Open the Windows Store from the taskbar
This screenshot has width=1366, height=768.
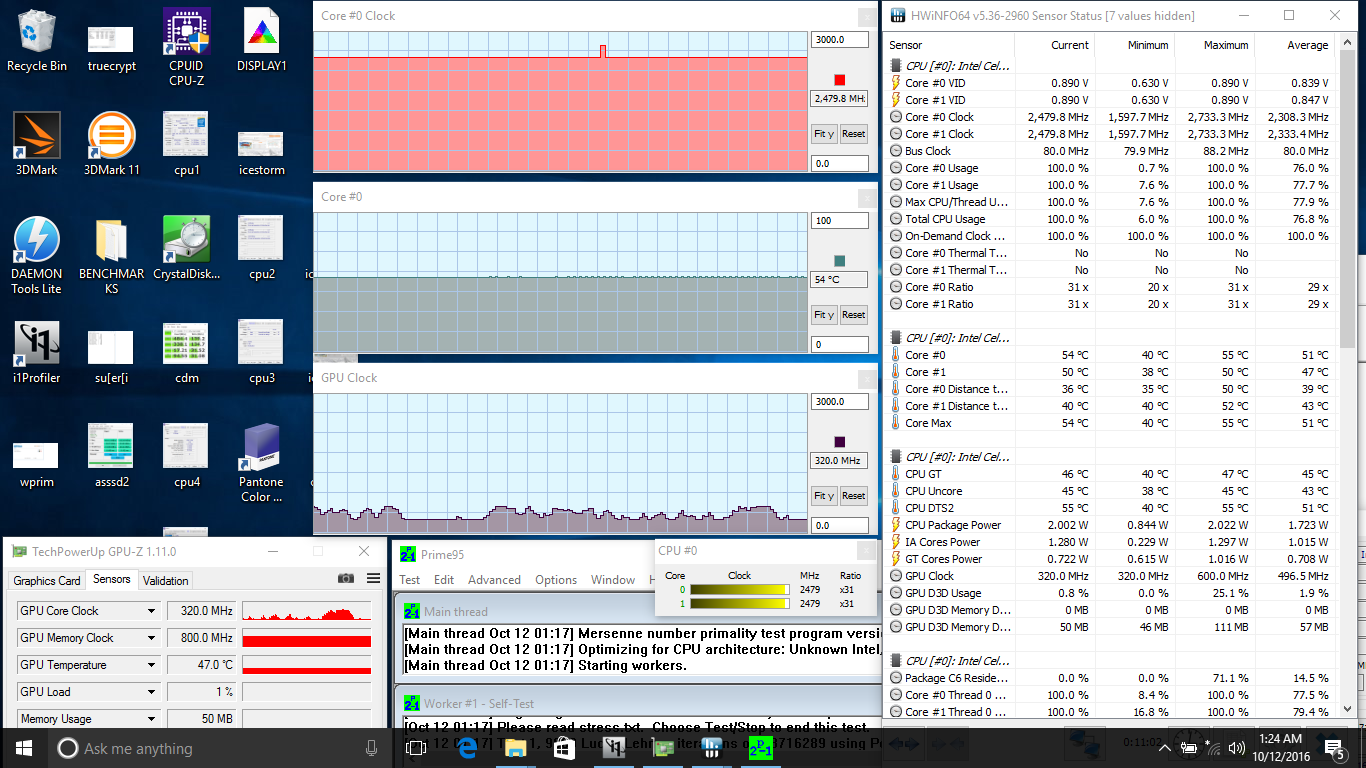pos(564,748)
